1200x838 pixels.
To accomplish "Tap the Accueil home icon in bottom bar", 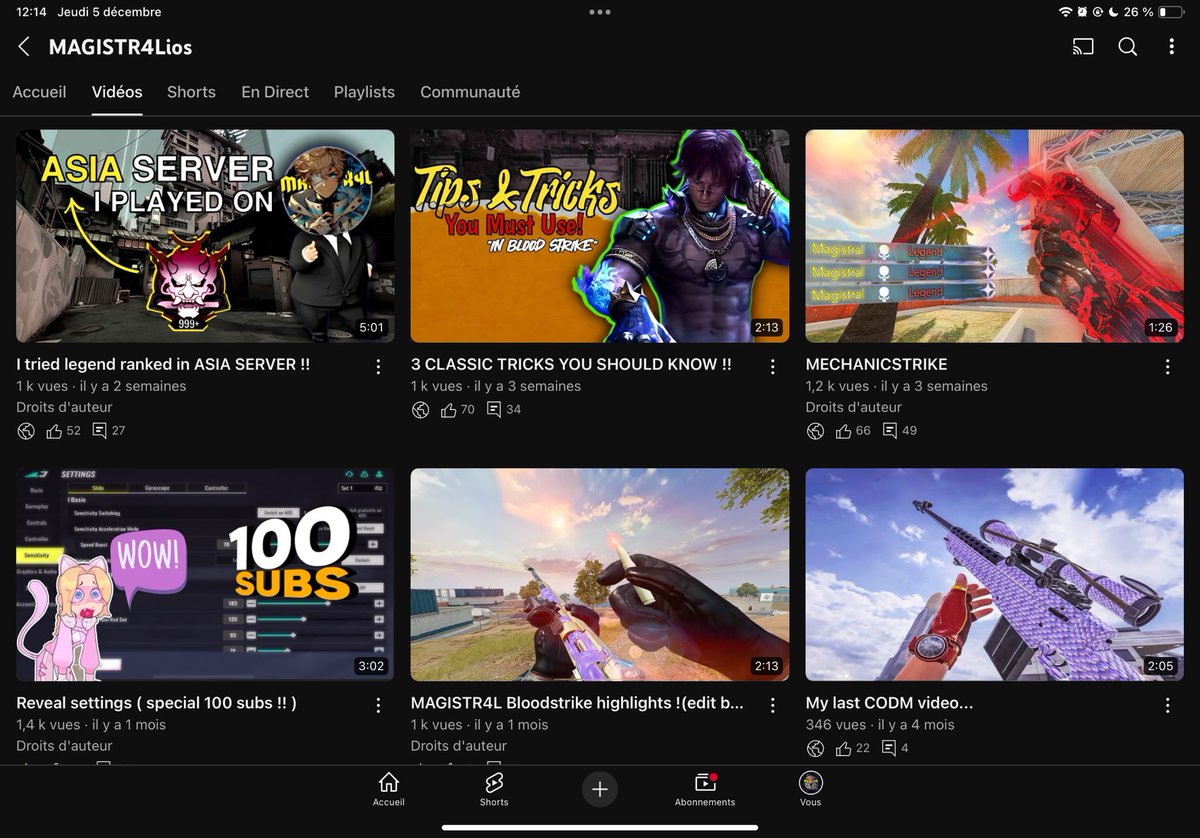I will [389, 789].
